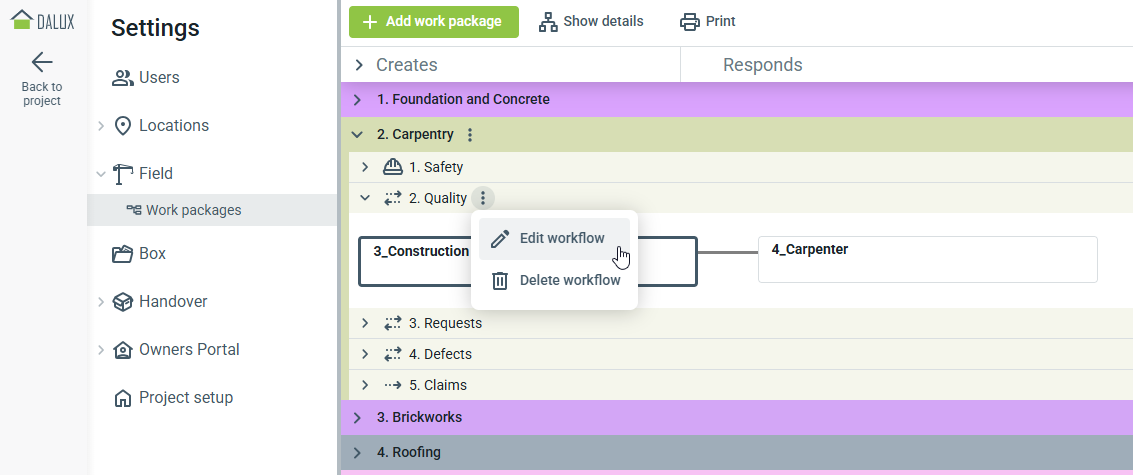Click the Print button
The height and width of the screenshot is (475, 1133).
(707, 22)
